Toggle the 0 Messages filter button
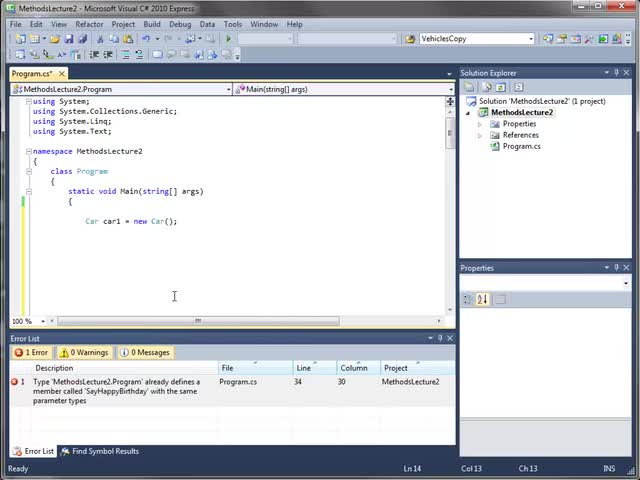 [x=145, y=352]
